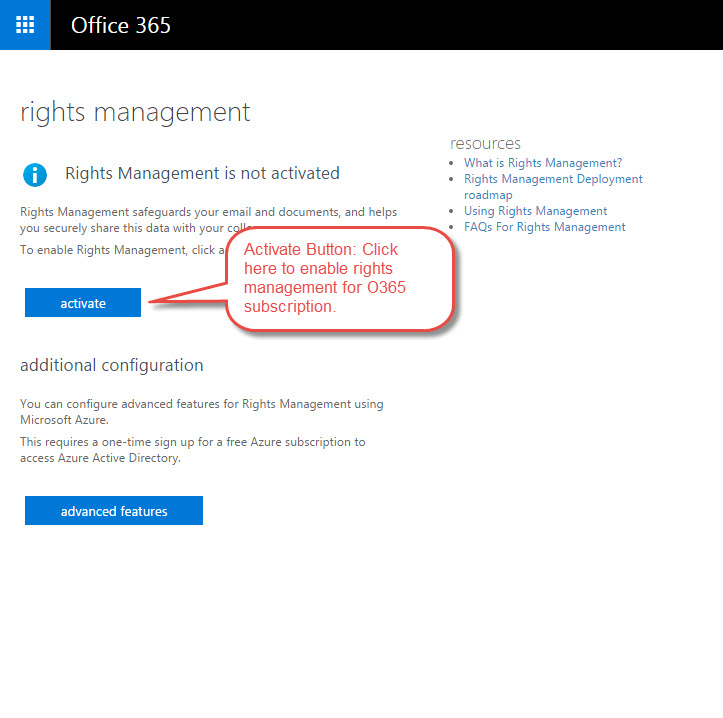
Task: Click the 'This requires a one-time sign up' paragraph
Action: click(x=192, y=450)
